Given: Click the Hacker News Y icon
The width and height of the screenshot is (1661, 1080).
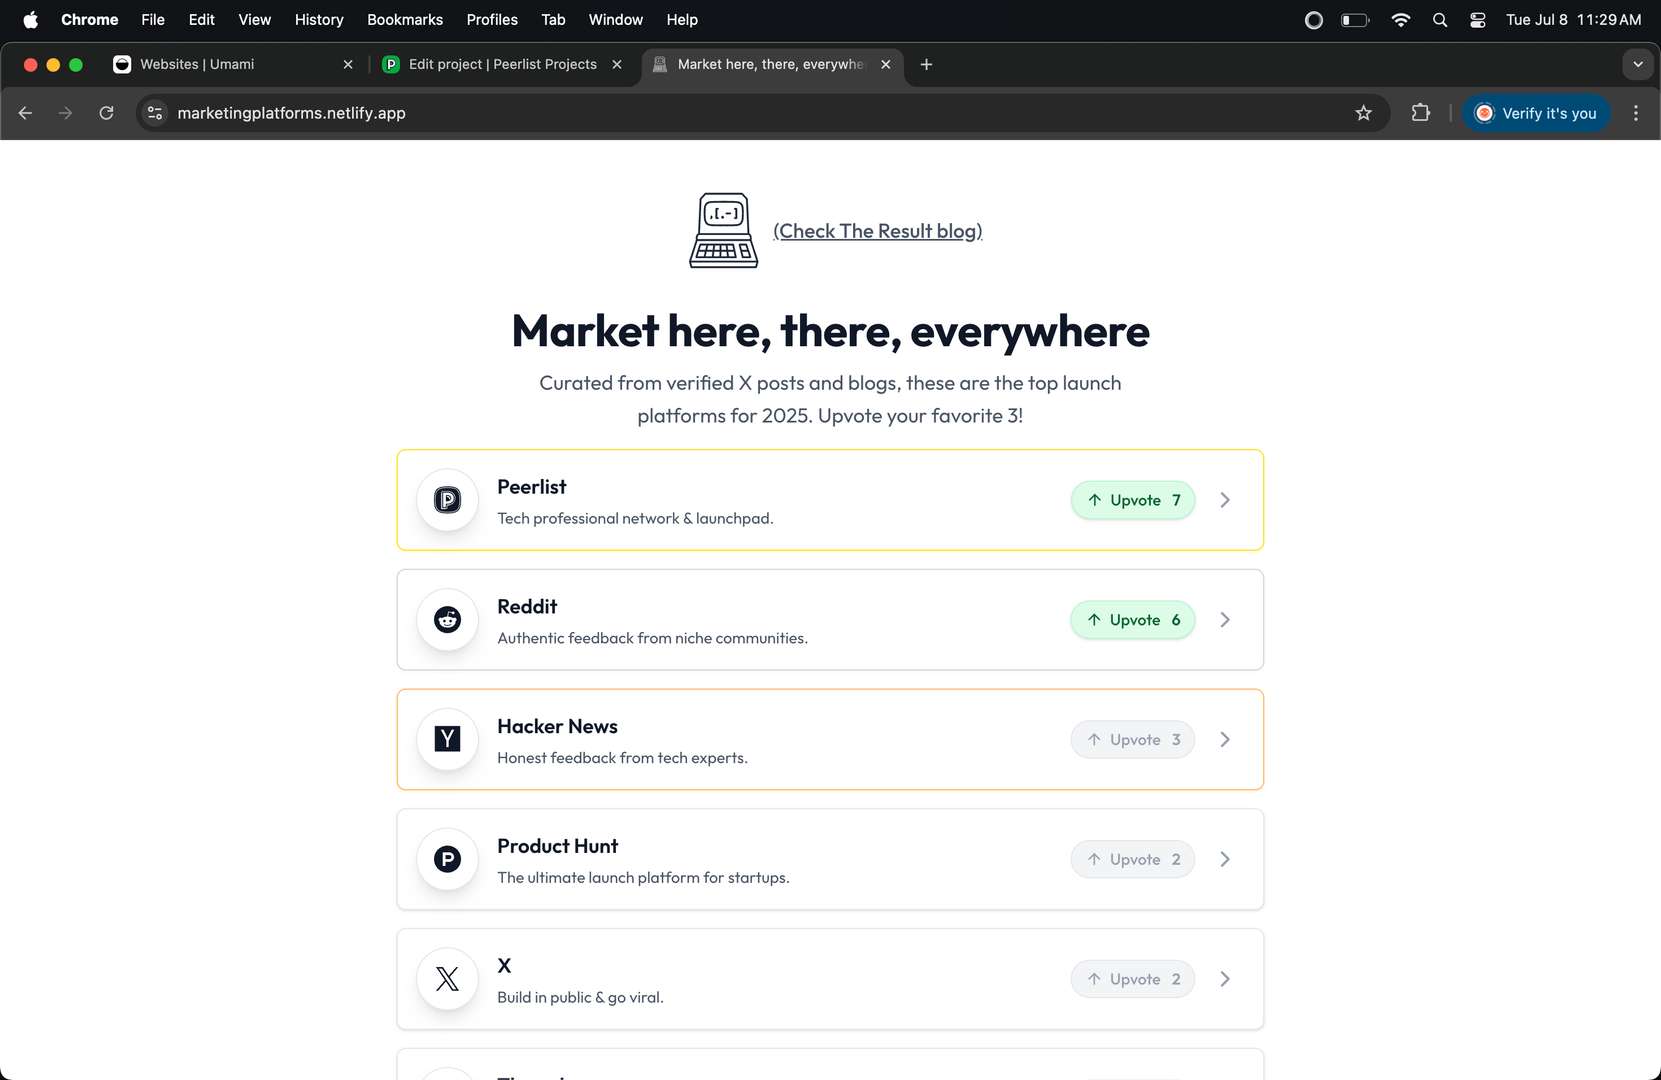Looking at the screenshot, I should 447,739.
